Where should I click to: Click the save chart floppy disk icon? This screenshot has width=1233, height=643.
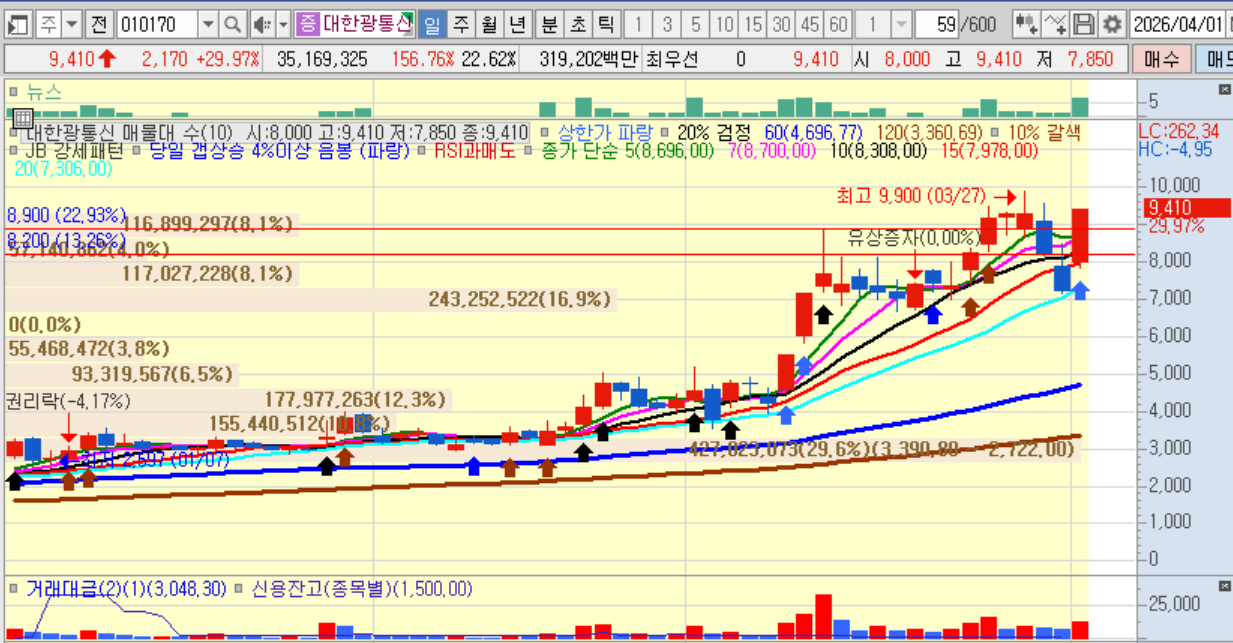click(x=1084, y=23)
